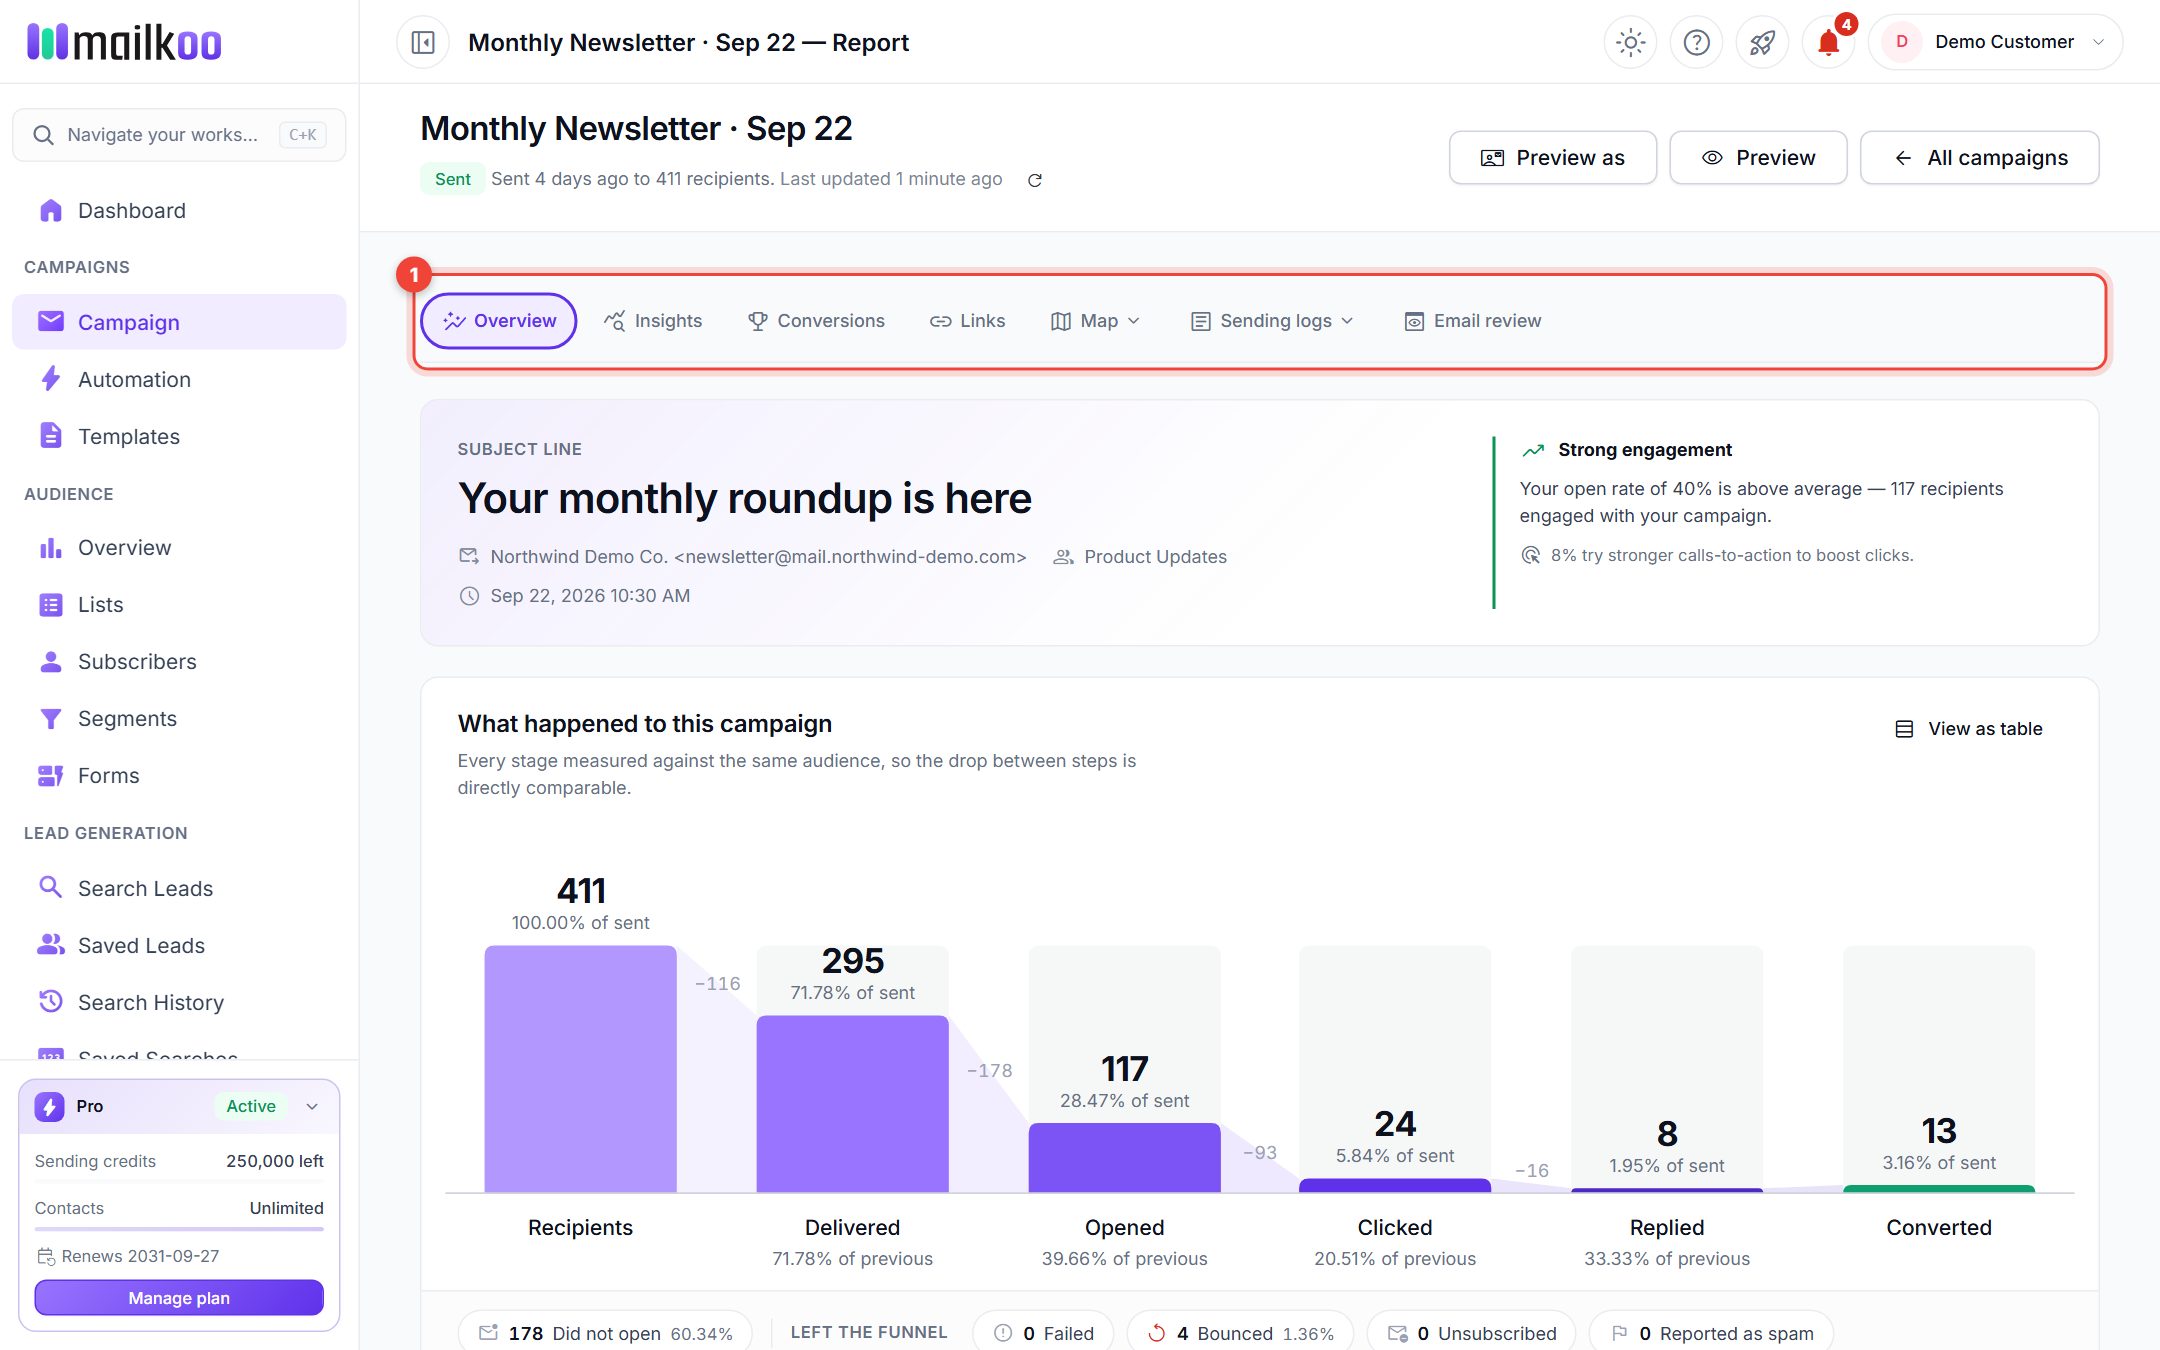Click the contacts usage progress bar
The image size is (2160, 1350).
179,1229
